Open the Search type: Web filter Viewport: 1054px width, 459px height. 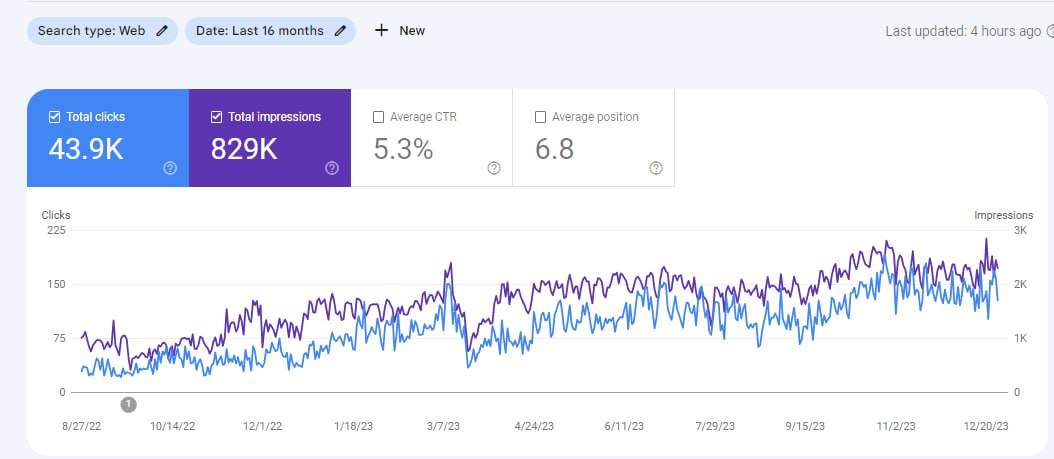click(x=91, y=31)
